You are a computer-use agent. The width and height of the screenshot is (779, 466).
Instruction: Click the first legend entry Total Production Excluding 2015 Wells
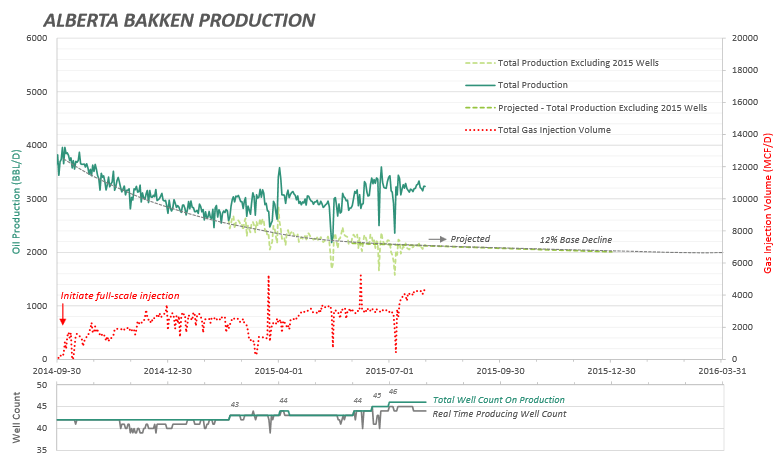click(x=578, y=63)
